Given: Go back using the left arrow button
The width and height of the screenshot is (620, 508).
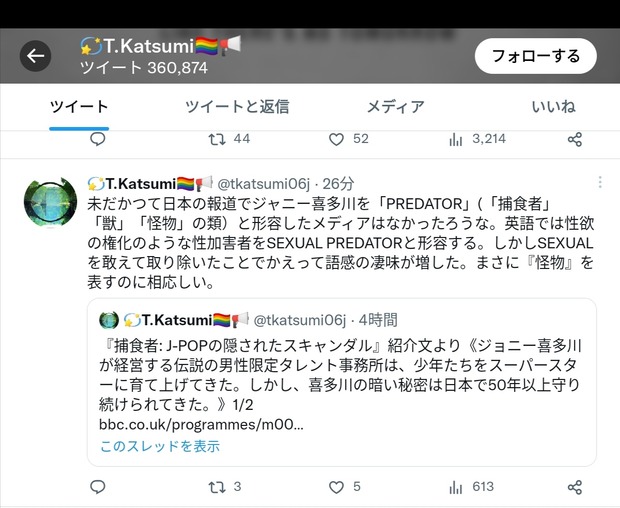Looking at the screenshot, I should [x=36, y=56].
